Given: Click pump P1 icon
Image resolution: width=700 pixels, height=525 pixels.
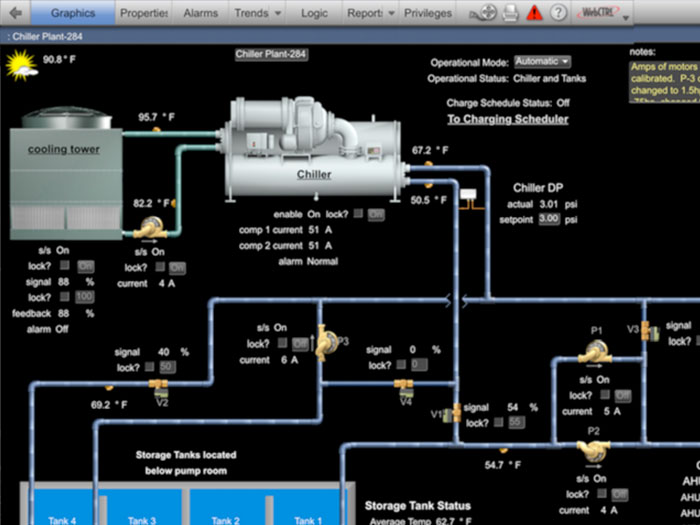Looking at the screenshot, I should click(595, 352).
